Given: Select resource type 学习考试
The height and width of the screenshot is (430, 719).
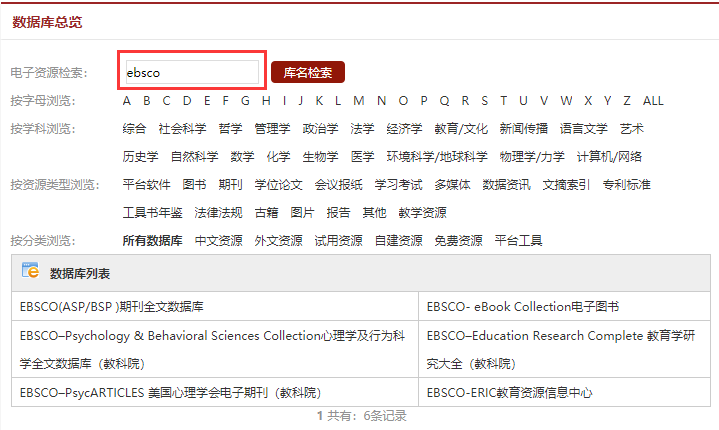Looking at the screenshot, I should 398,185.
